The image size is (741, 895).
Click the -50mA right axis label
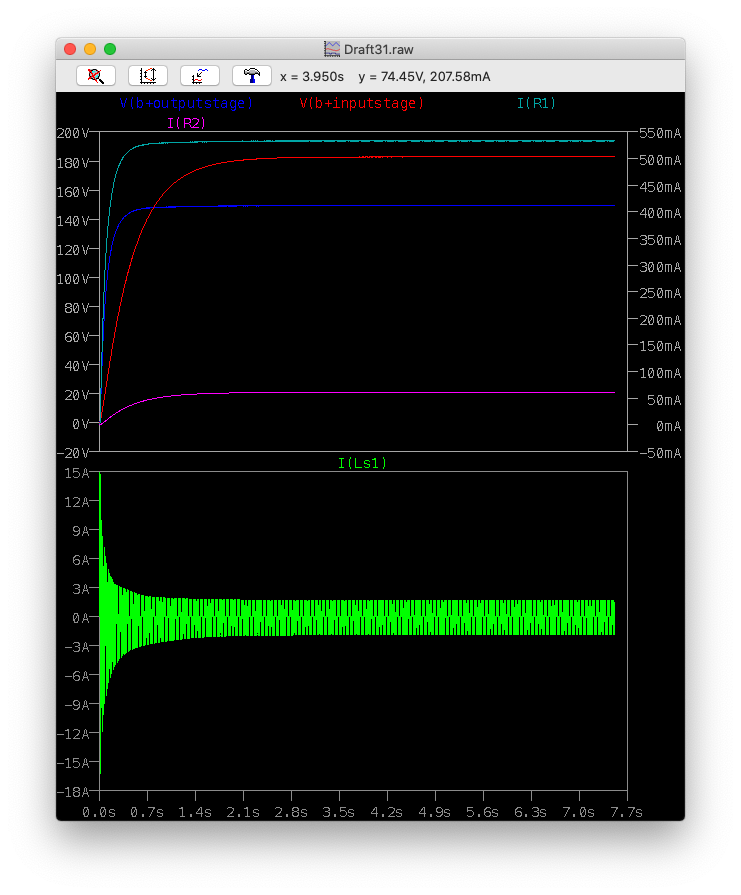660,453
